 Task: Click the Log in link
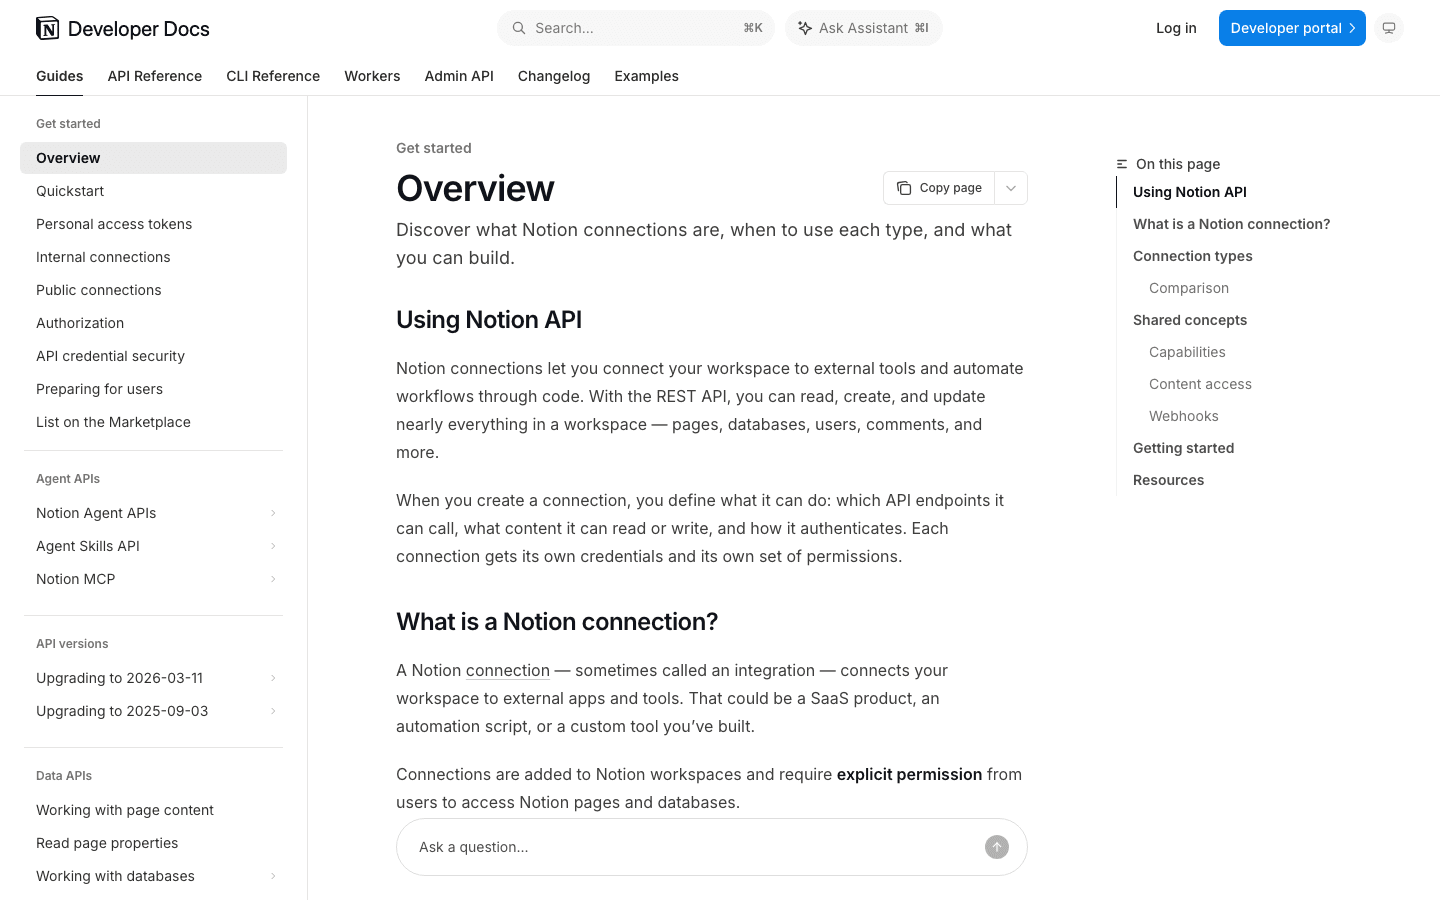[1176, 28]
